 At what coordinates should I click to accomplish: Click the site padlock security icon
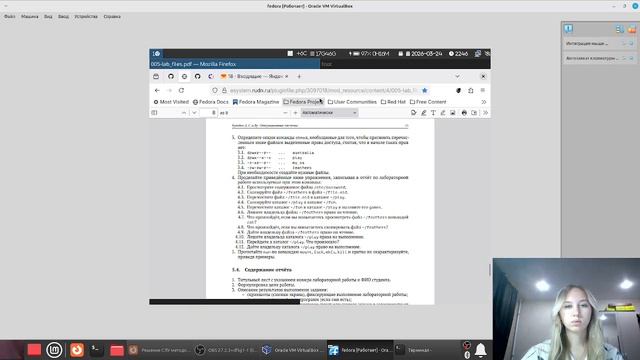click(x=224, y=90)
